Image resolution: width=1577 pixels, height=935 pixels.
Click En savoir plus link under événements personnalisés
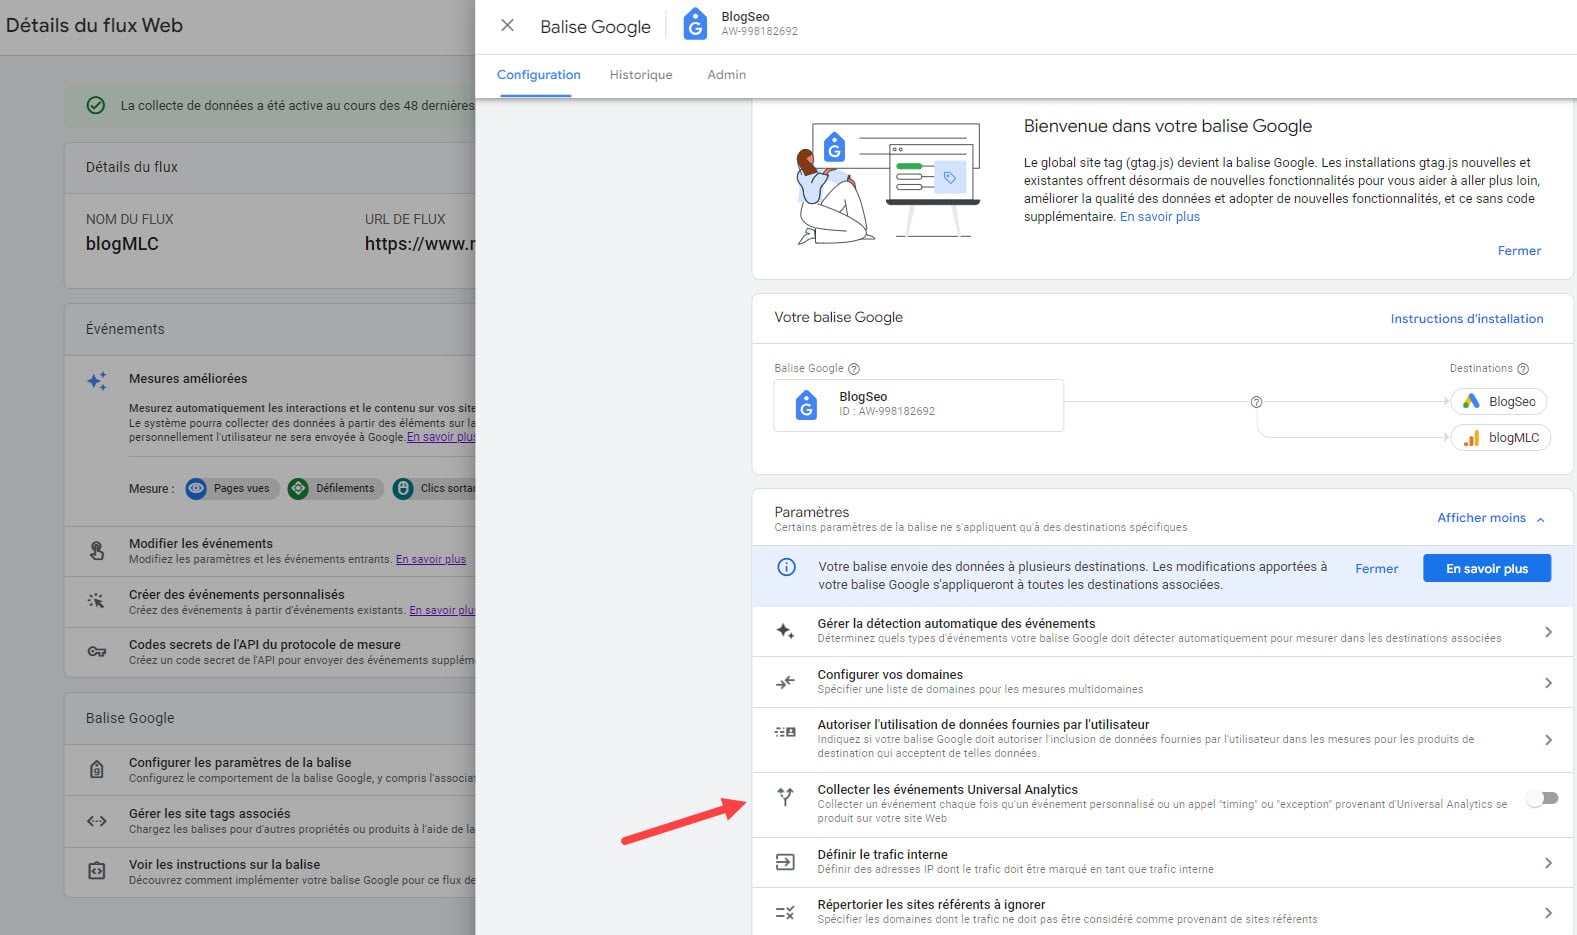click(442, 611)
